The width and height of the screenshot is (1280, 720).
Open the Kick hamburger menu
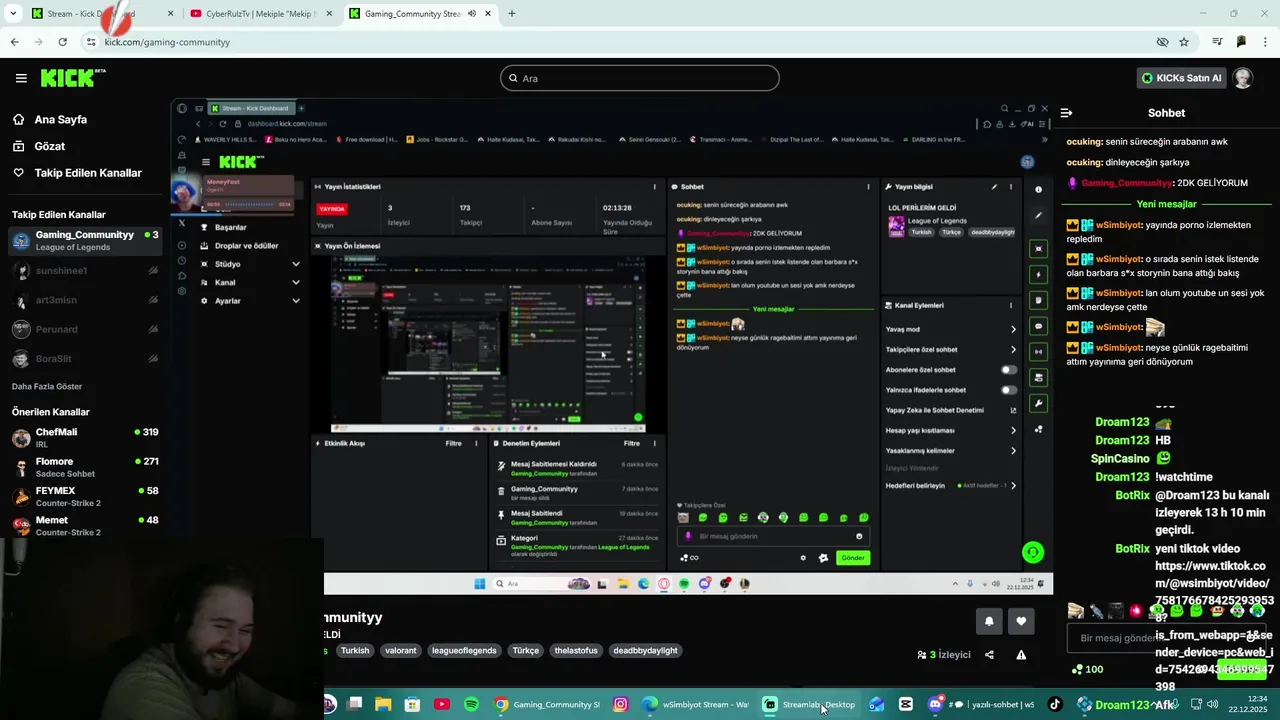(21, 78)
